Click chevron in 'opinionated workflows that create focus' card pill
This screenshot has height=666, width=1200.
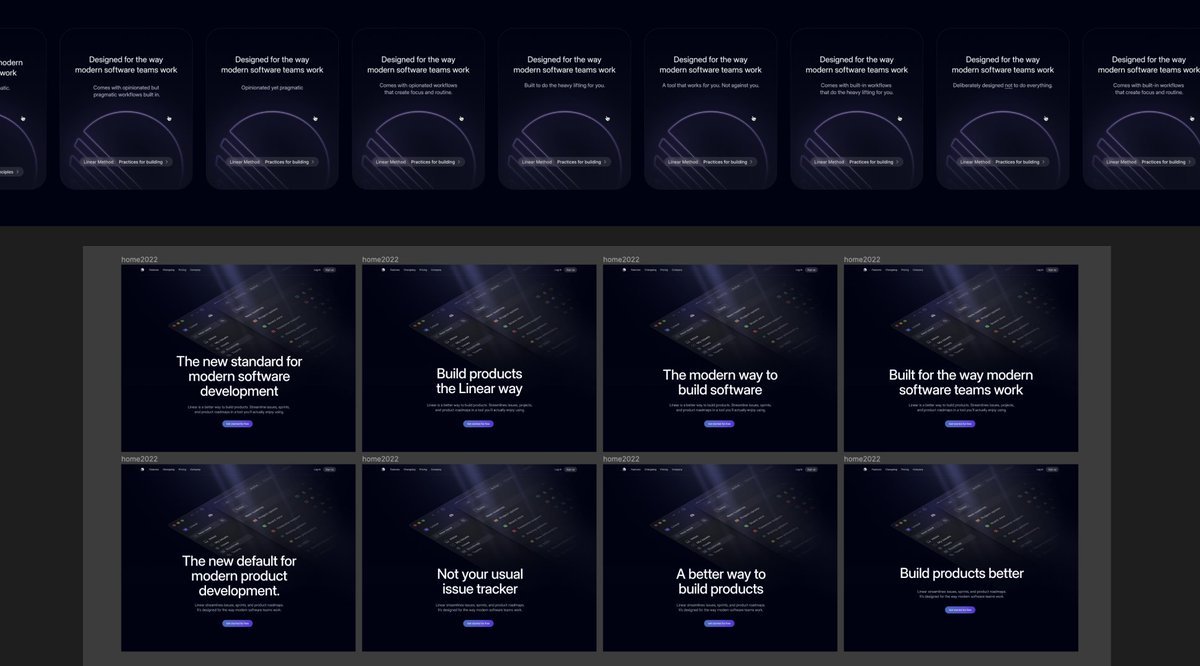pos(459,161)
